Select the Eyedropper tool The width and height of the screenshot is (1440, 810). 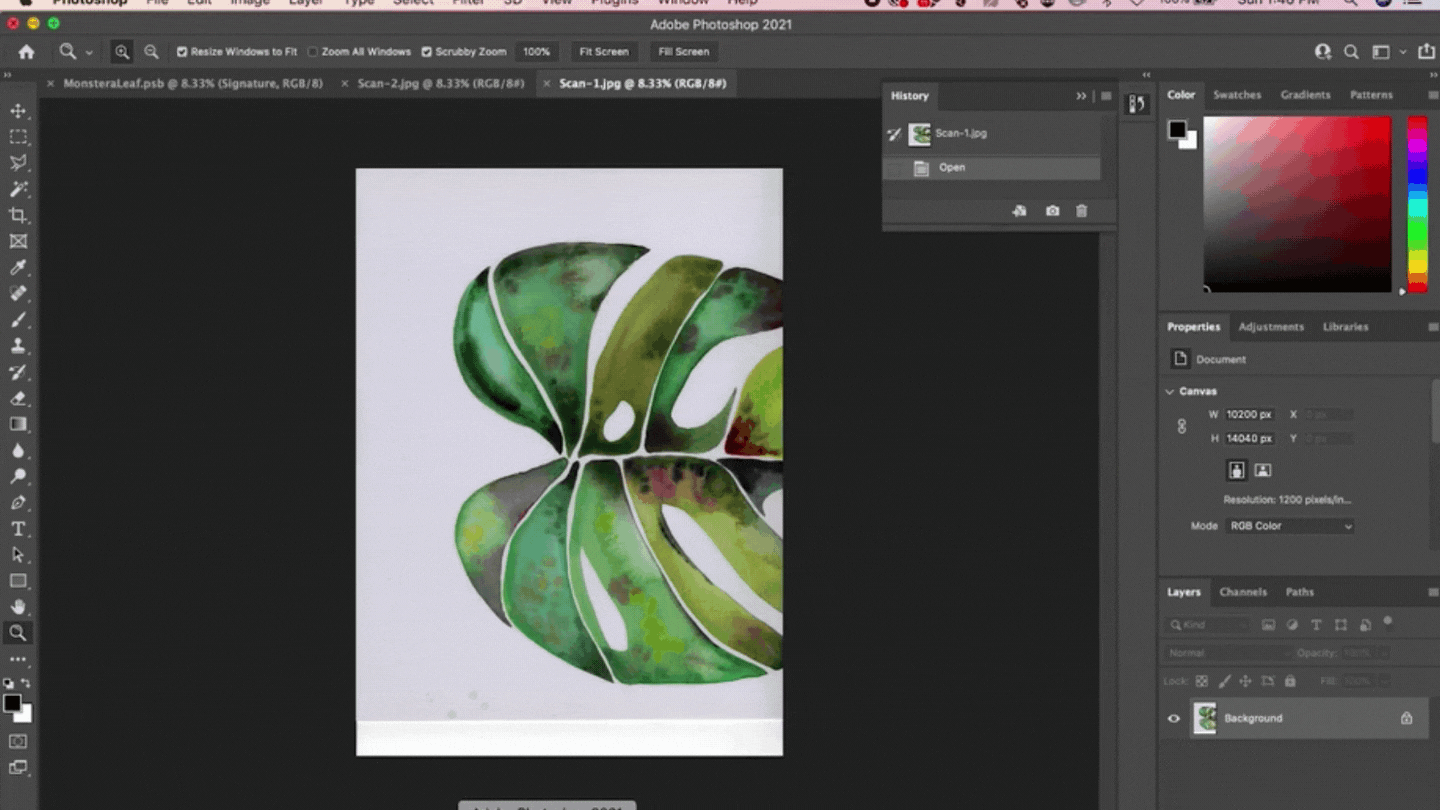click(x=18, y=267)
